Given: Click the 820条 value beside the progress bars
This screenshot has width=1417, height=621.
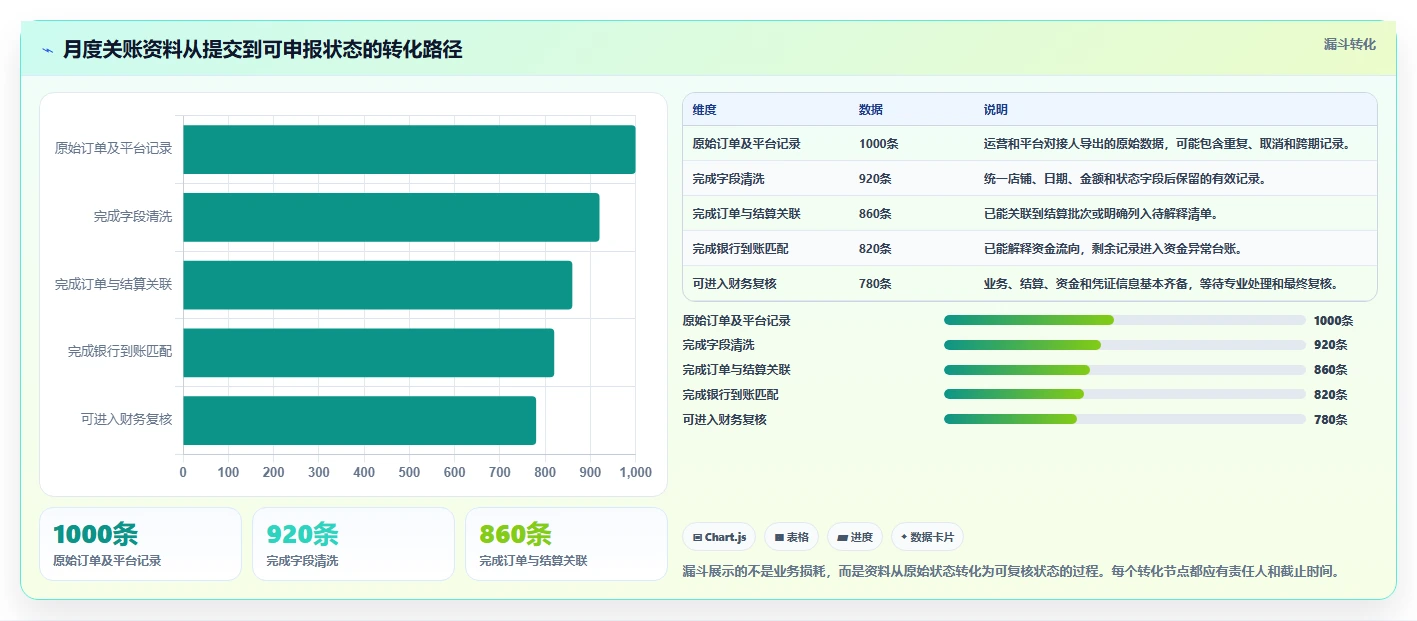Looking at the screenshot, I should click(x=1330, y=395).
